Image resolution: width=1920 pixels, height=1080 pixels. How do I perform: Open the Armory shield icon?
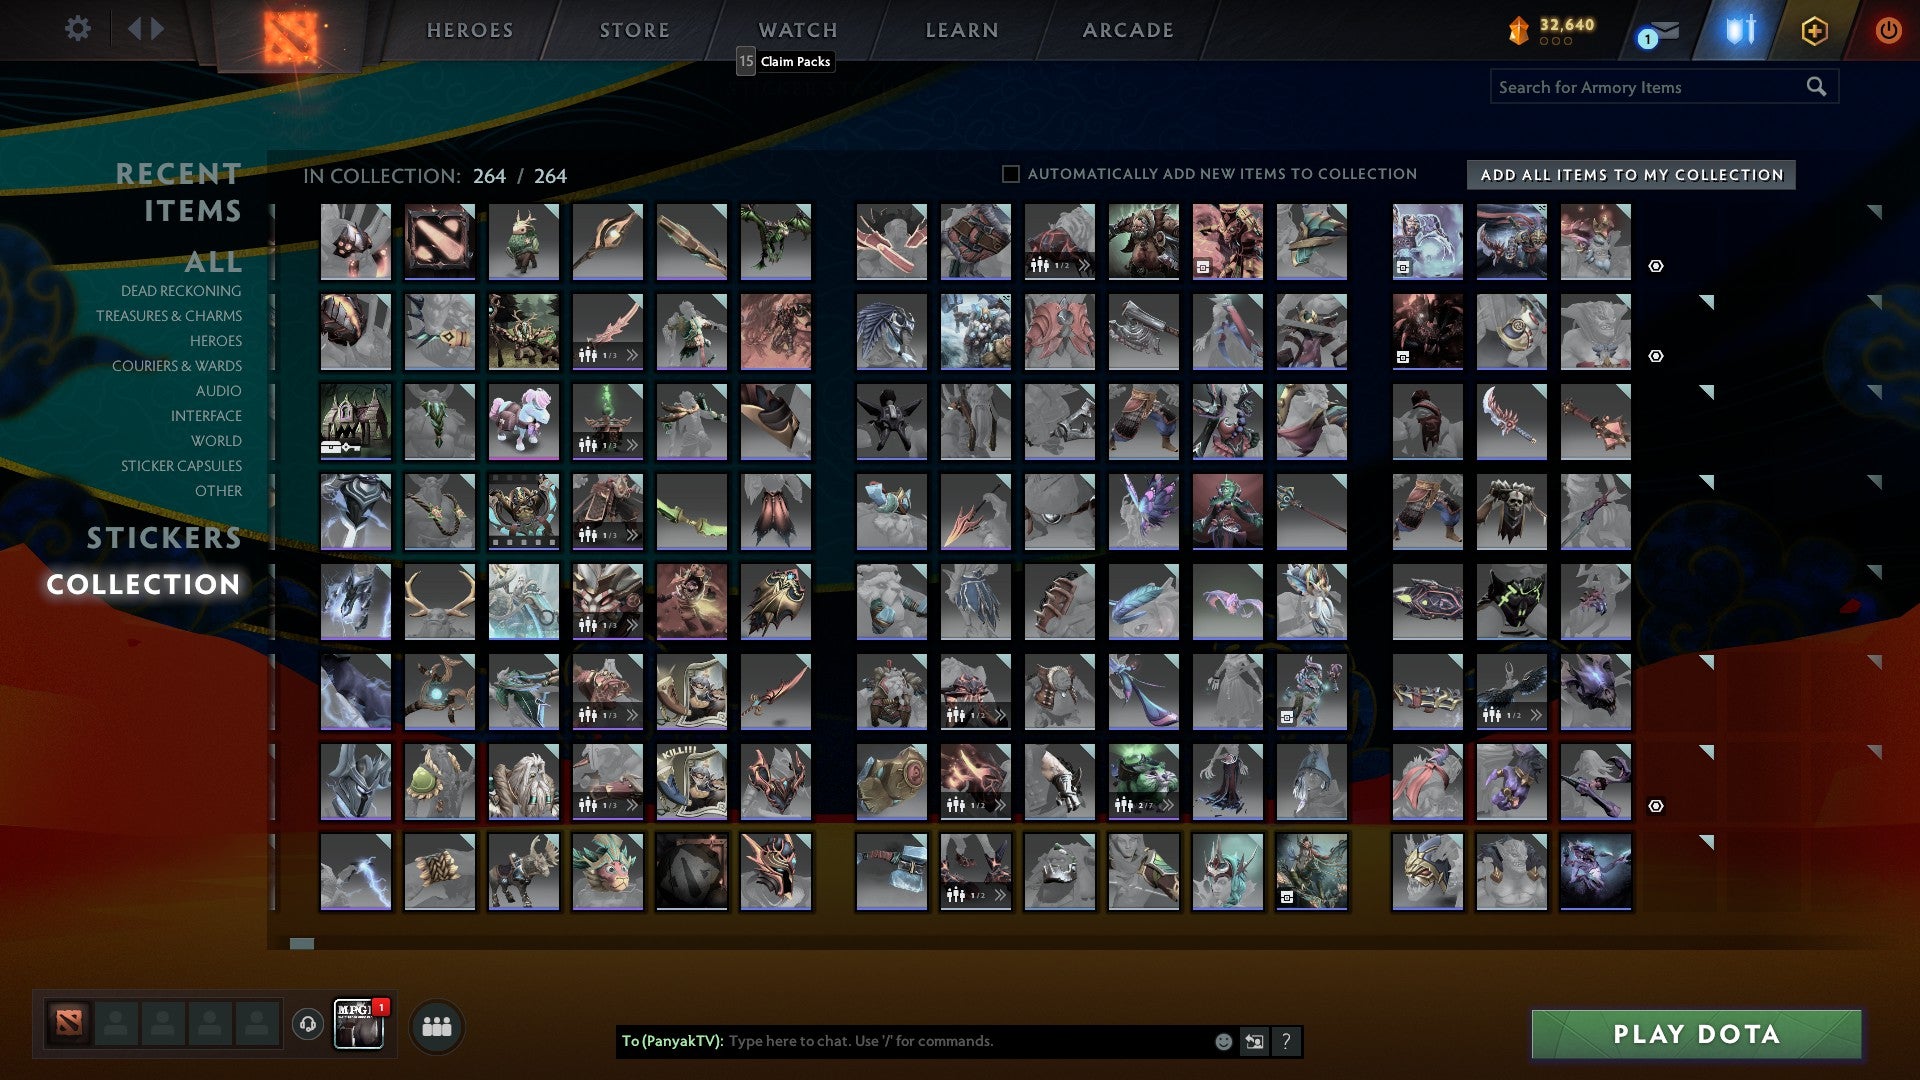[1740, 30]
